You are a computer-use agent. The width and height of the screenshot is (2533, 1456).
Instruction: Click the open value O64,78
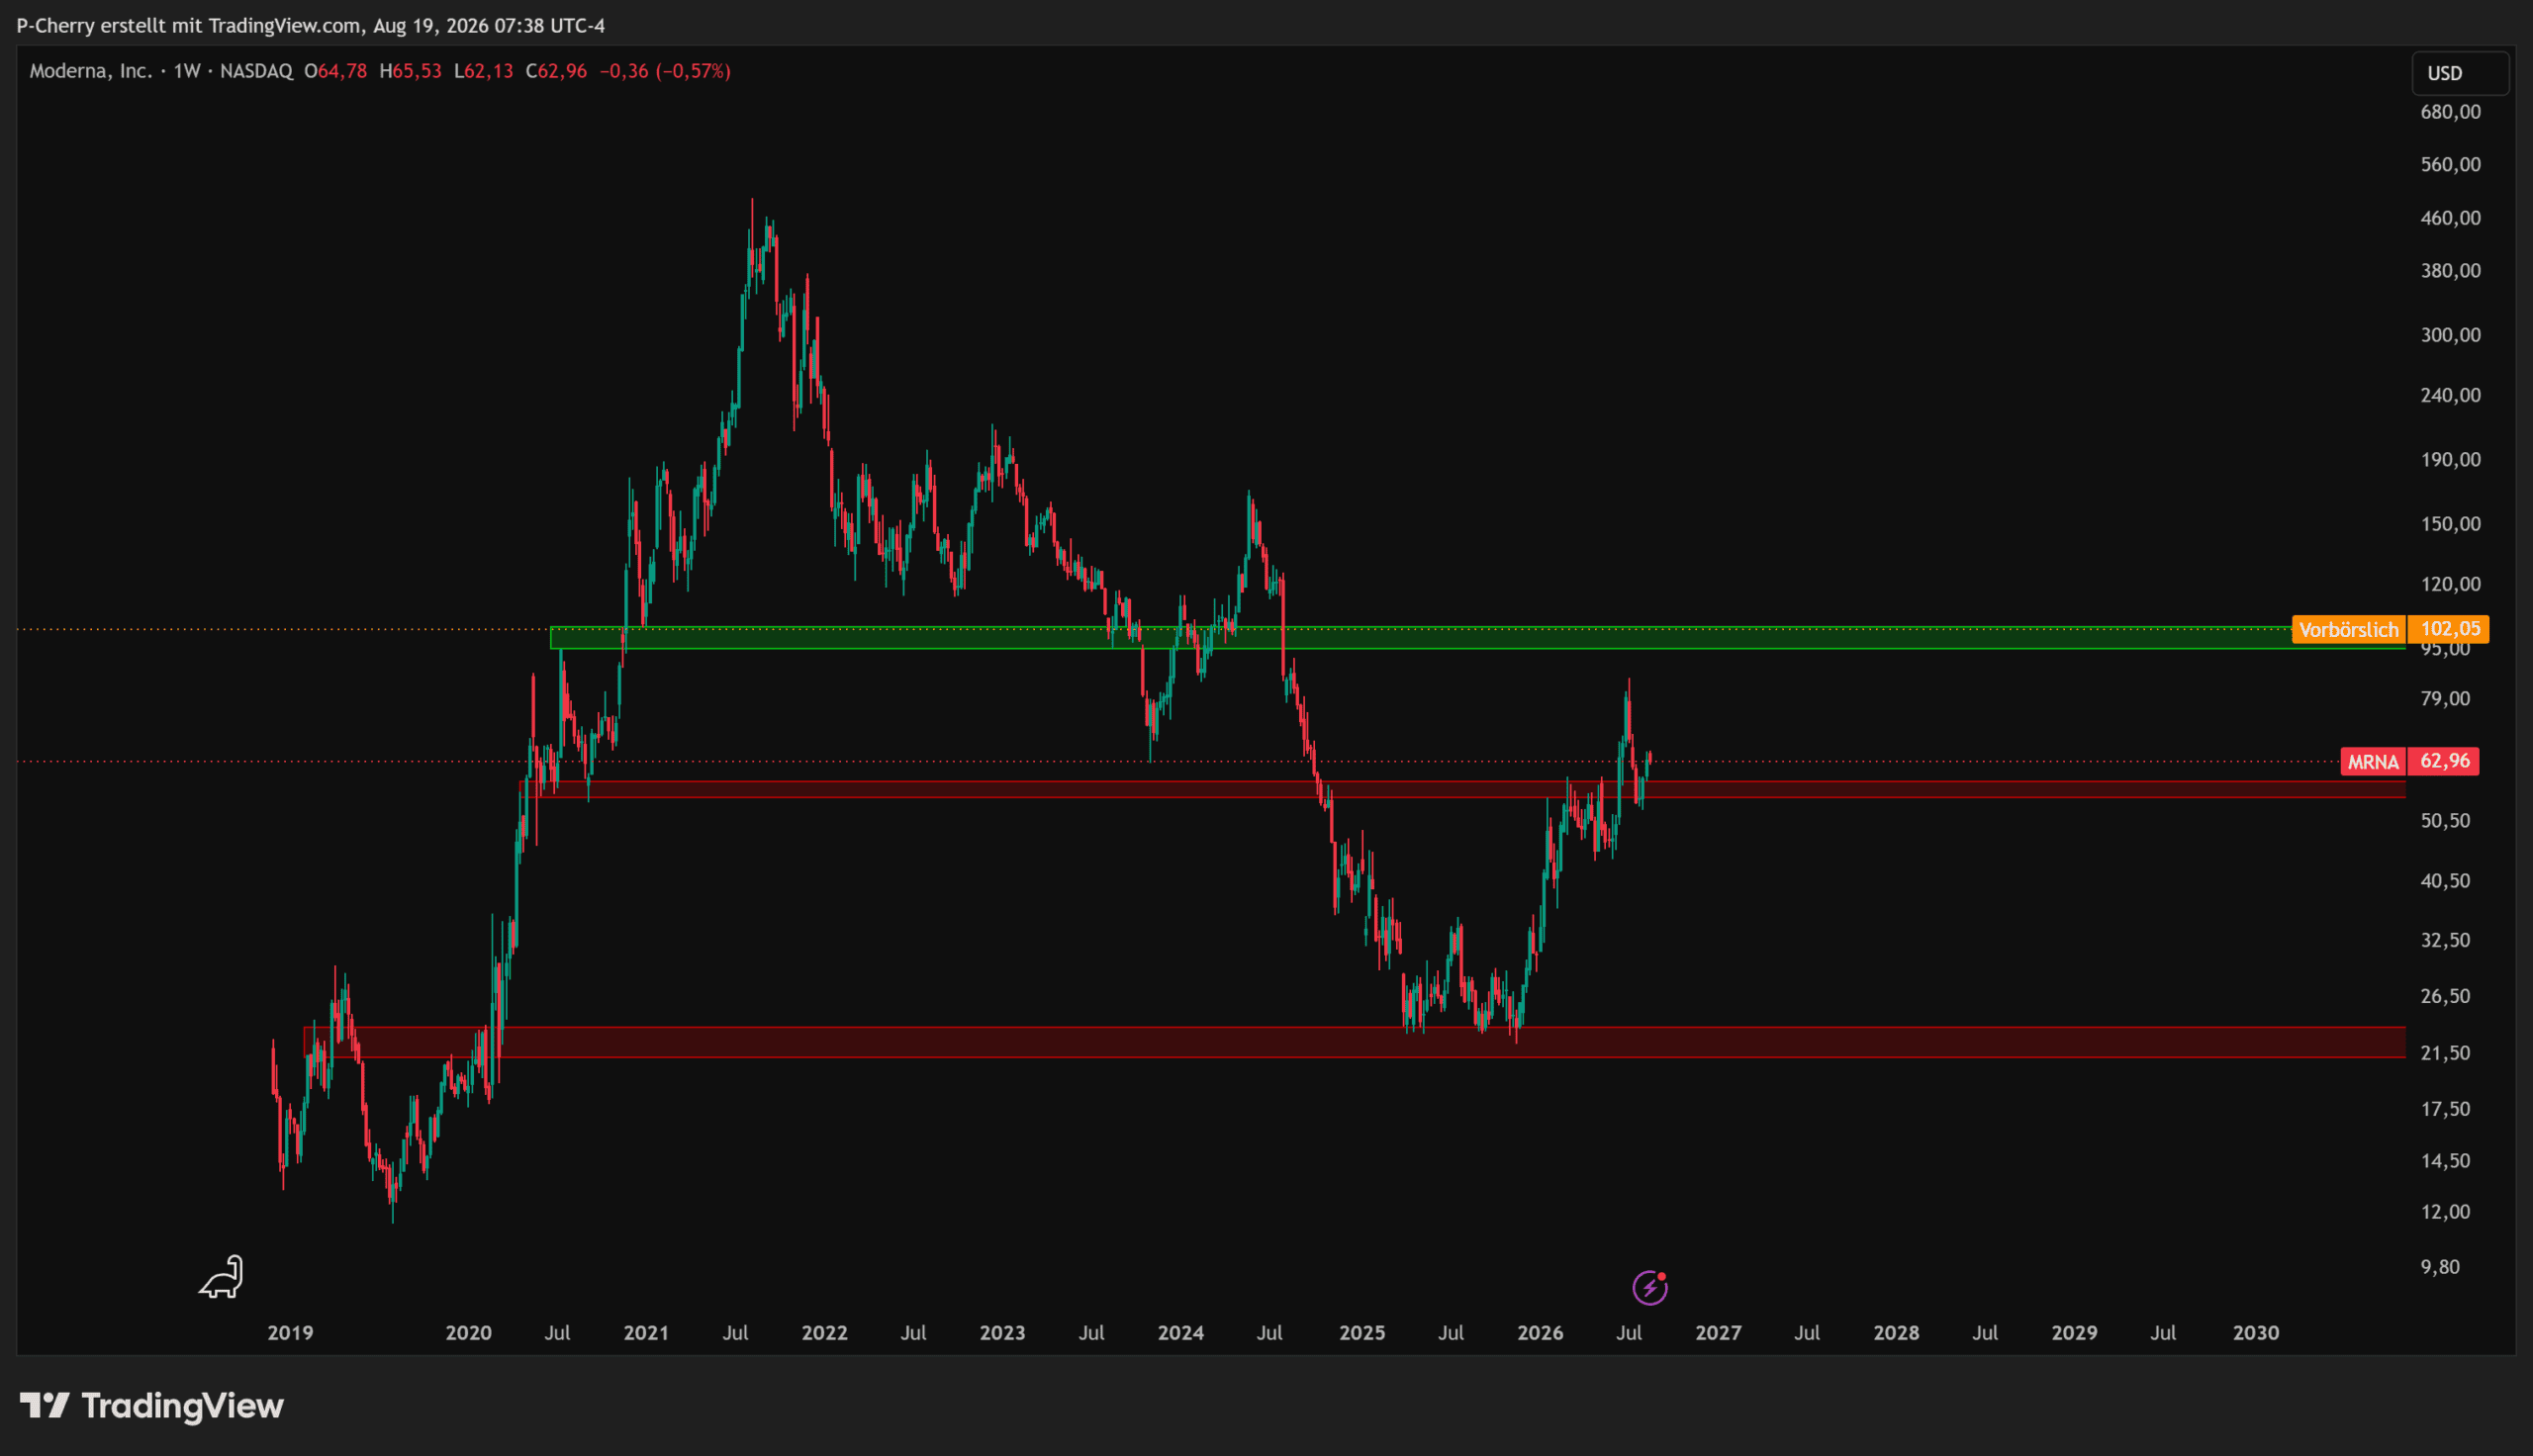336,71
